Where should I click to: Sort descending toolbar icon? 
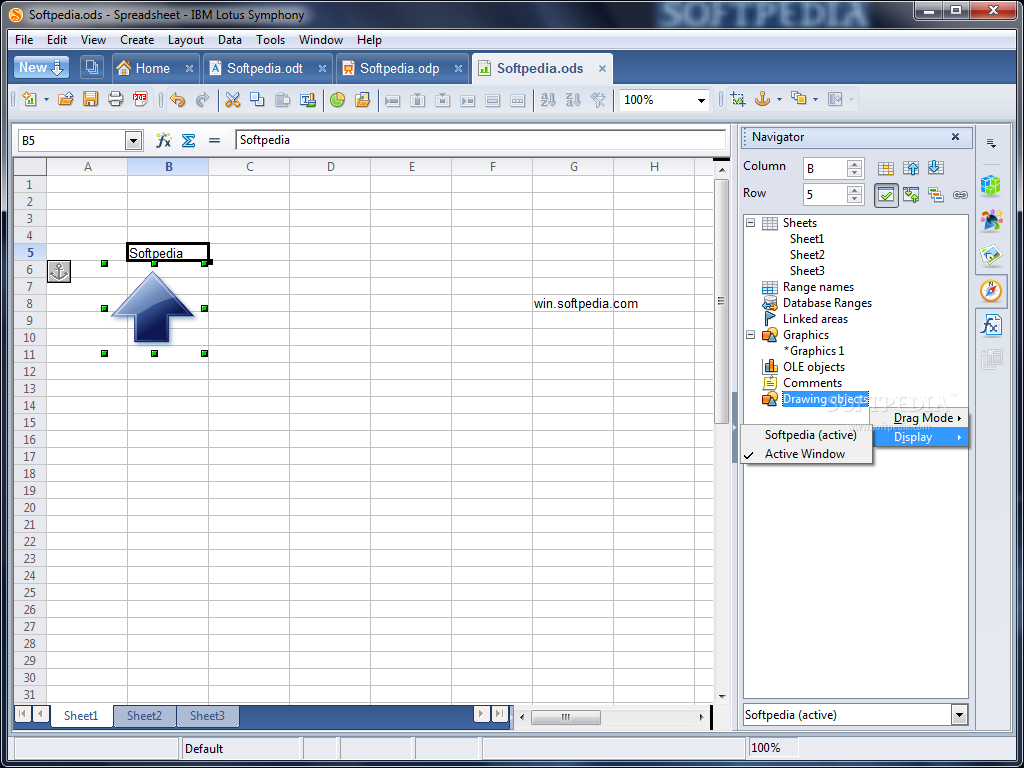coord(573,99)
